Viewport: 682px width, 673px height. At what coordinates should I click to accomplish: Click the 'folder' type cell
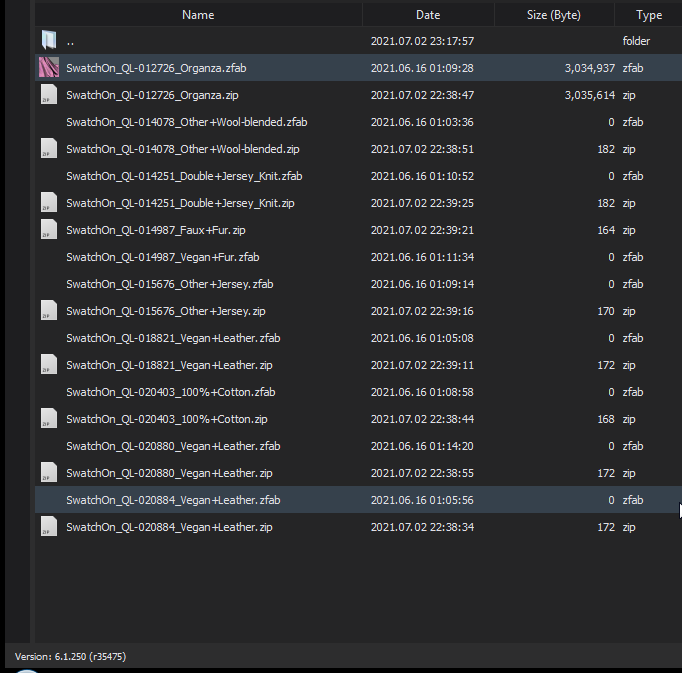coord(636,41)
